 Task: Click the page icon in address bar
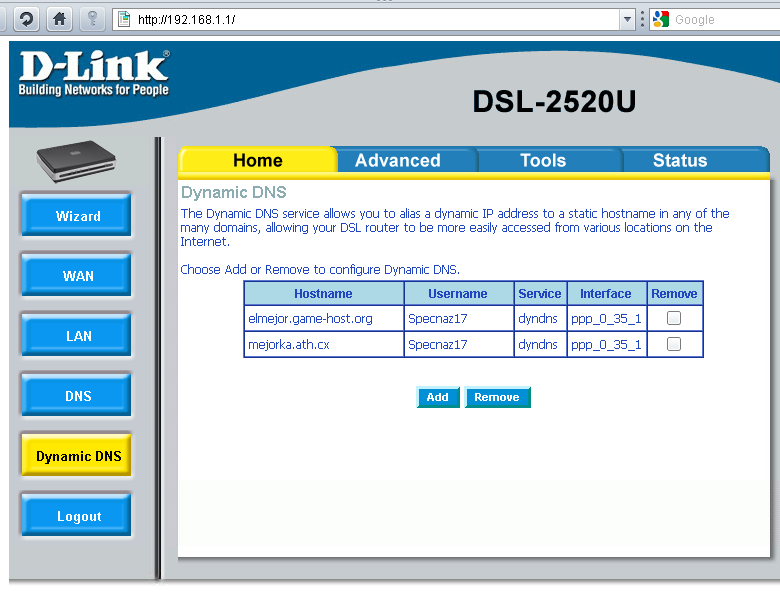pos(124,19)
